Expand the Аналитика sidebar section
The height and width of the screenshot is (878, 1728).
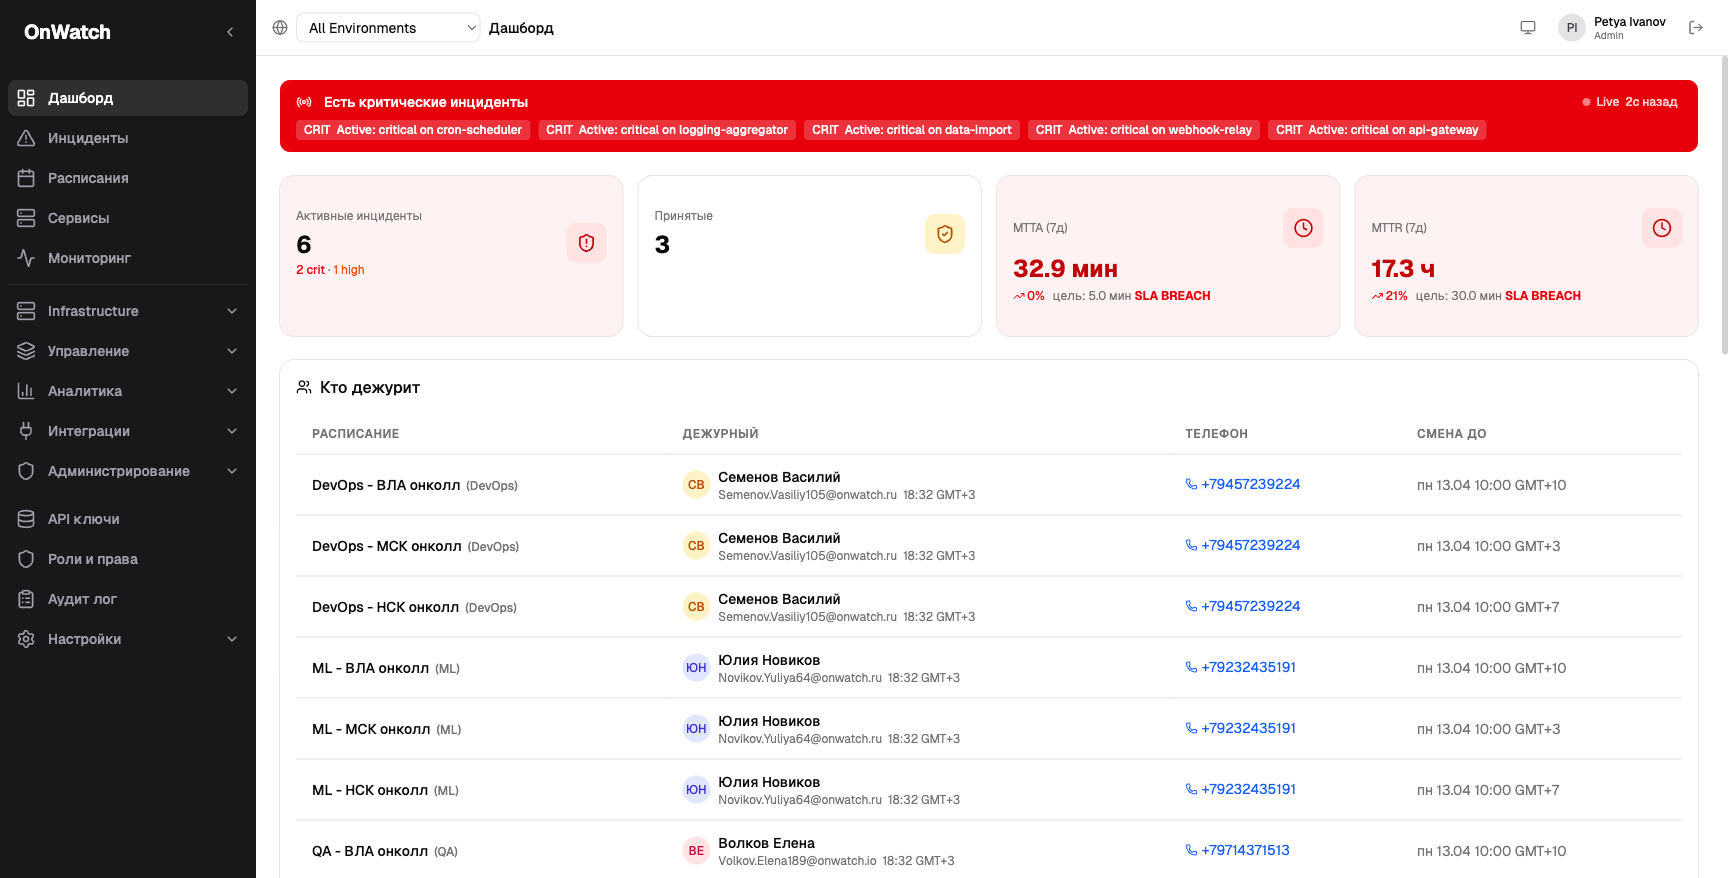tap(128, 391)
